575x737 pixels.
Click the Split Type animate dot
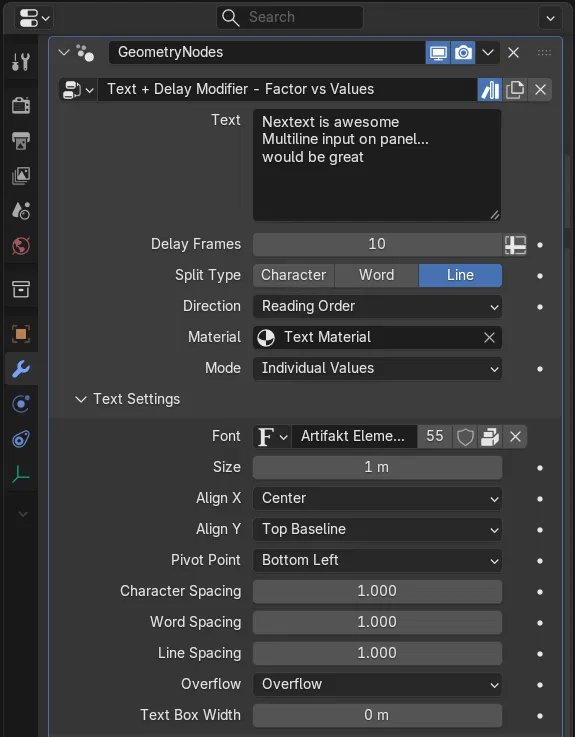tap(540, 276)
